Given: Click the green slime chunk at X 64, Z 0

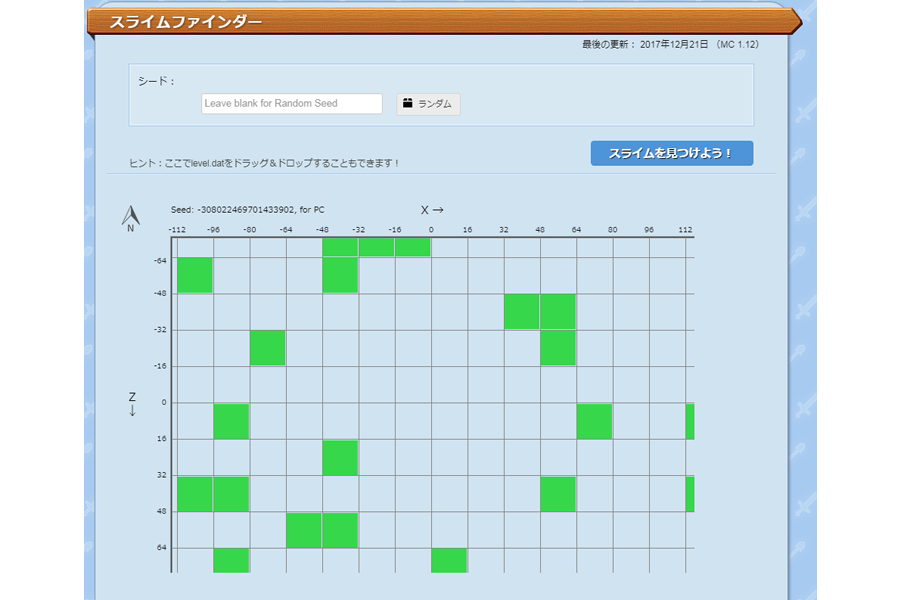Looking at the screenshot, I should click(x=595, y=421).
